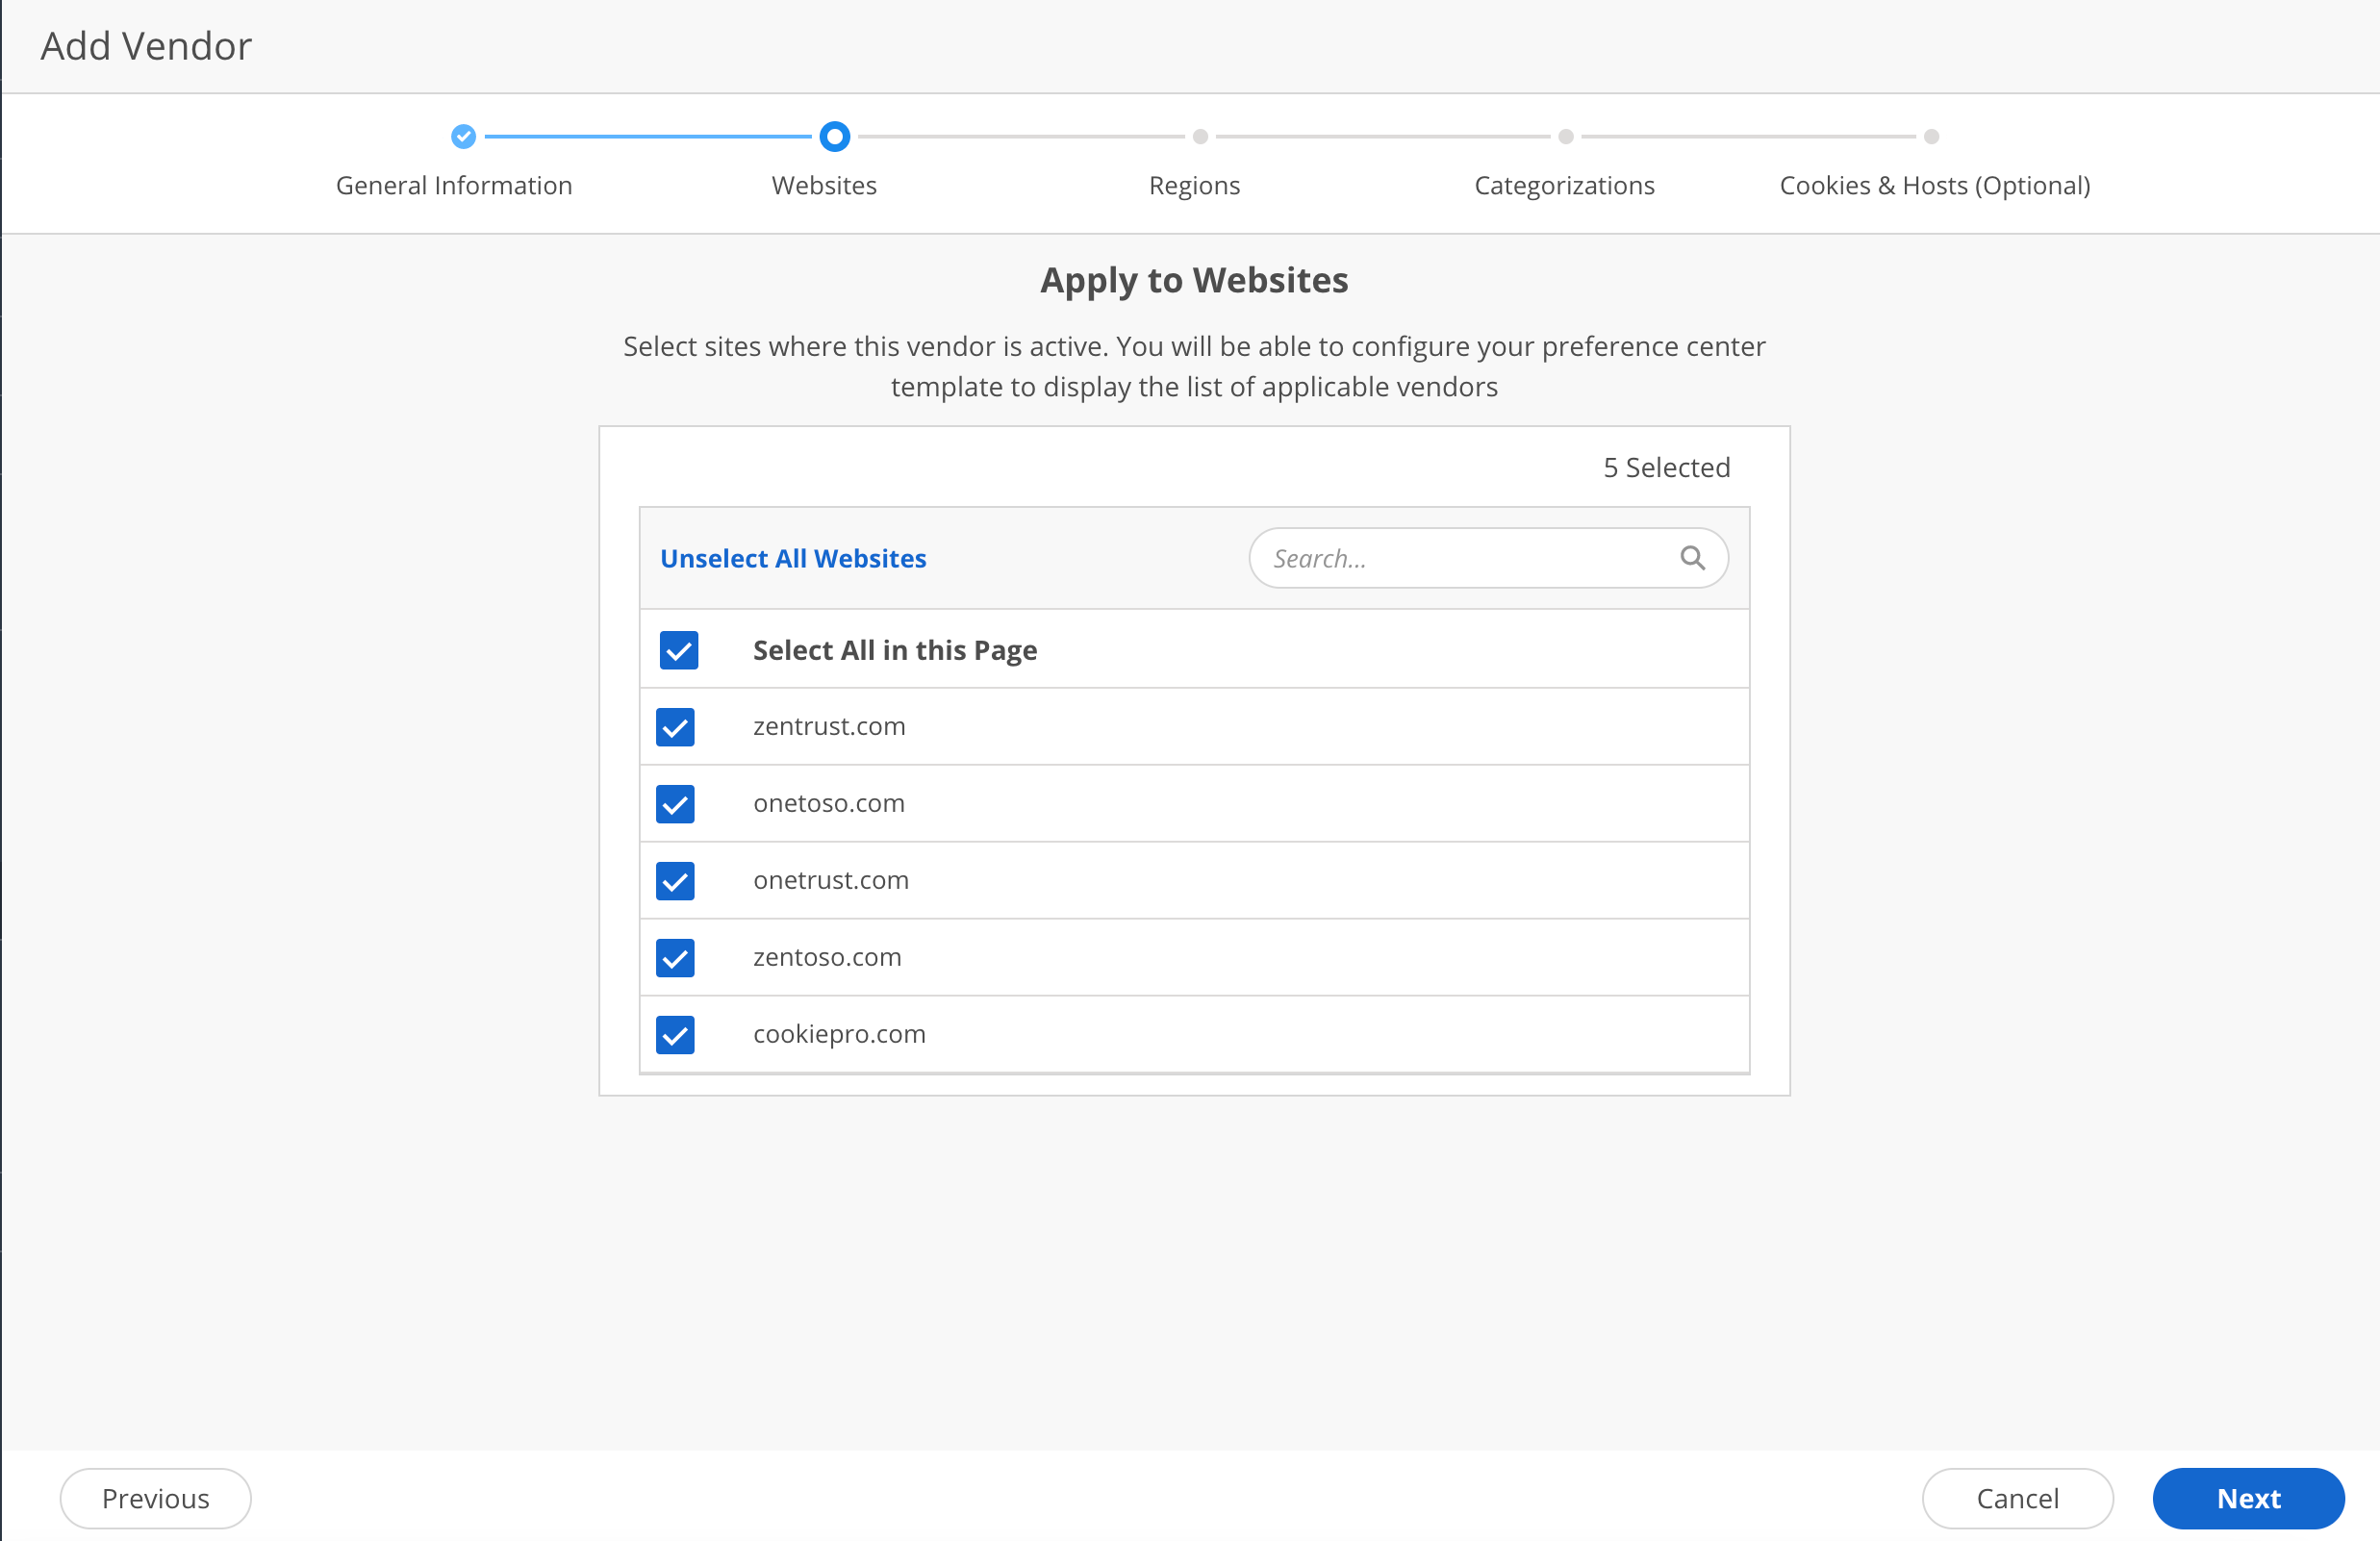Viewport: 2380px width, 1541px height.
Task: Uncheck the onetrust.com website
Action: tap(676, 881)
